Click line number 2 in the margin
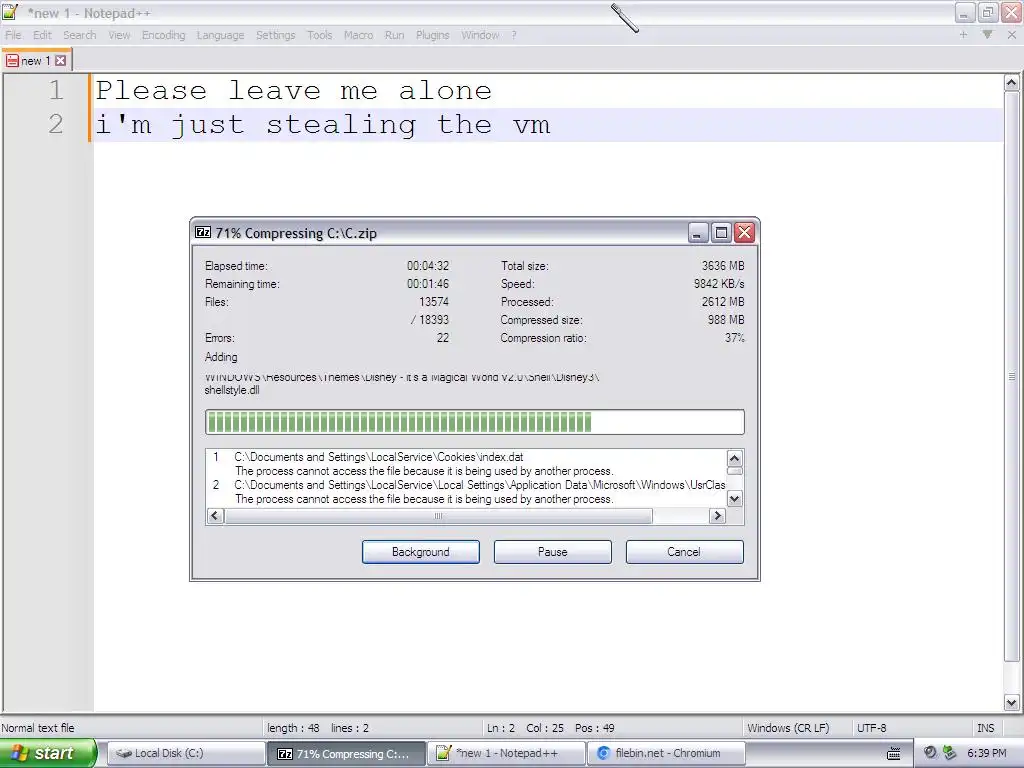The height and width of the screenshot is (768, 1024). (x=56, y=124)
